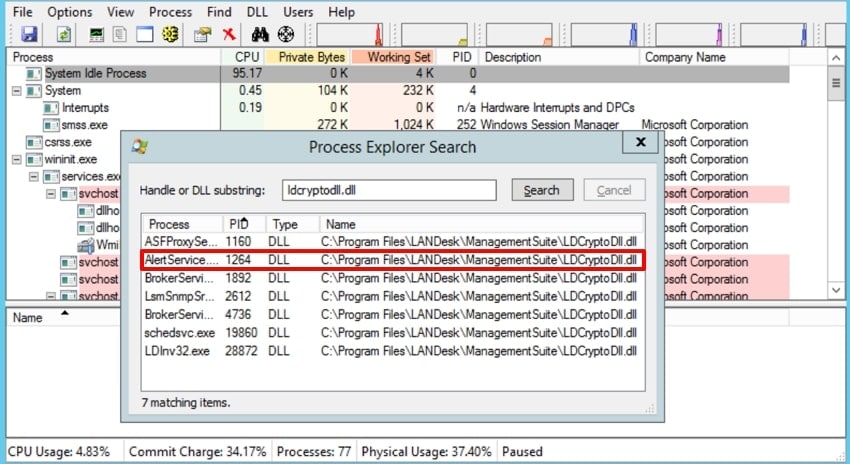The image size is (850, 464).
Task: Collapse the wininit.exe tree node
Action: (x=17, y=159)
